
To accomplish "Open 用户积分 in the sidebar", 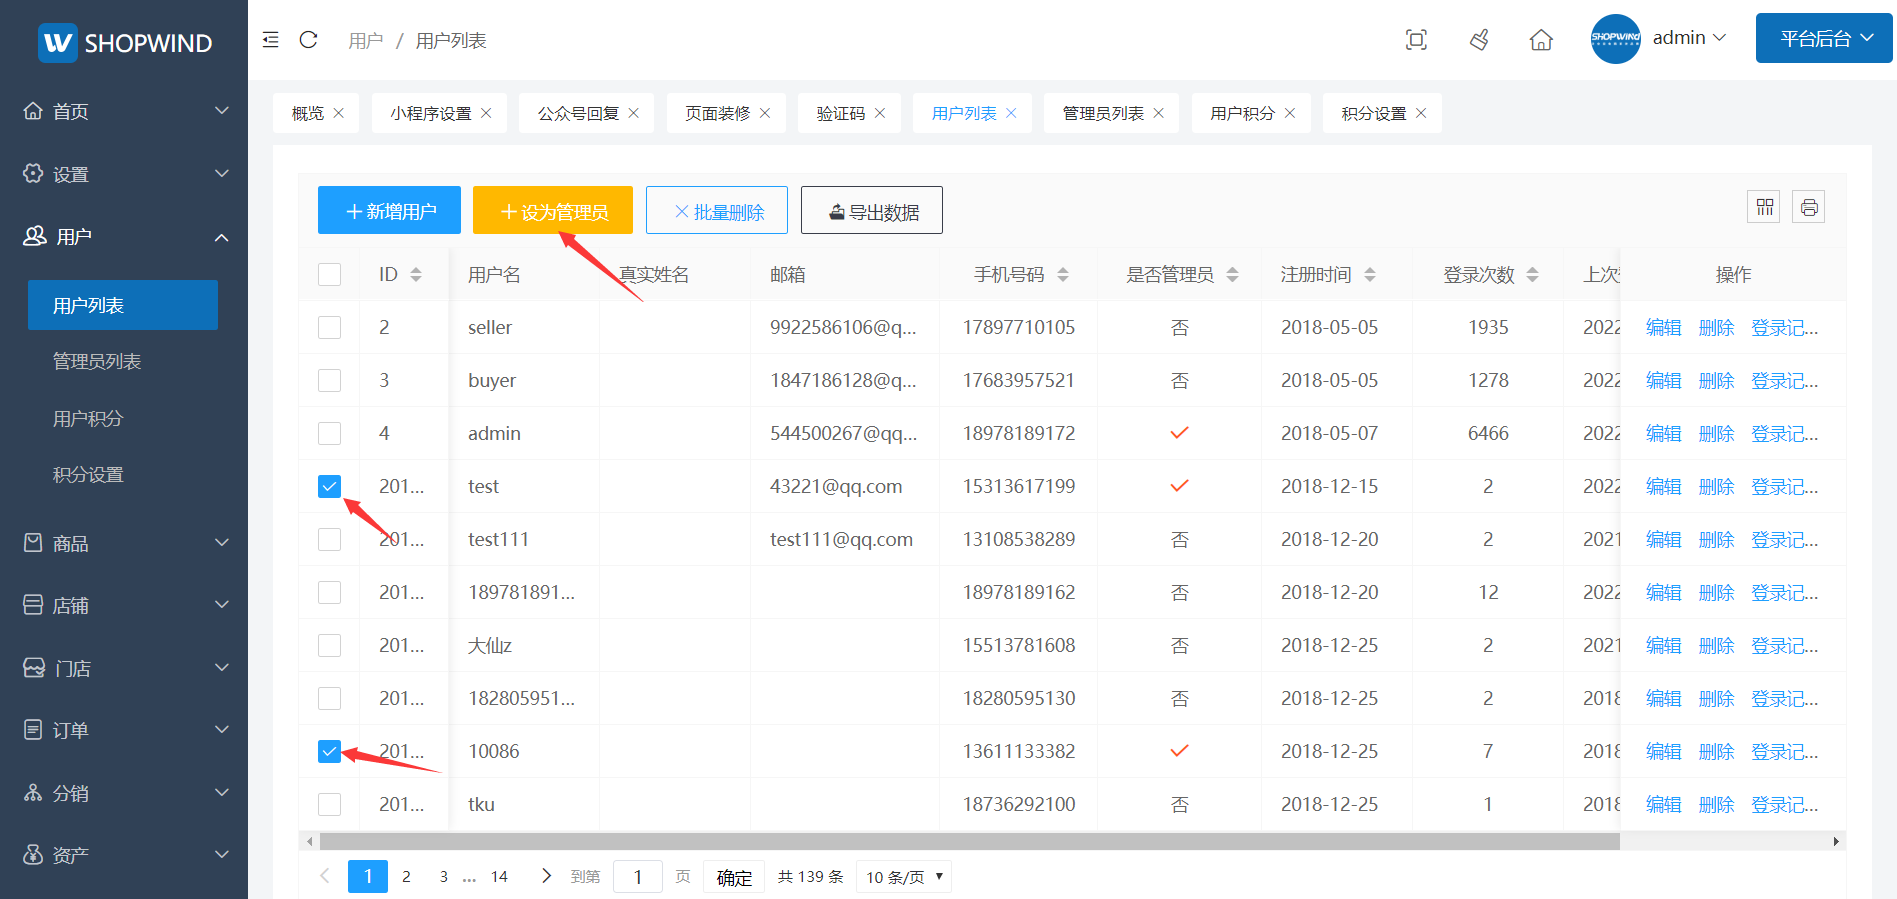I will pos(88,418).
